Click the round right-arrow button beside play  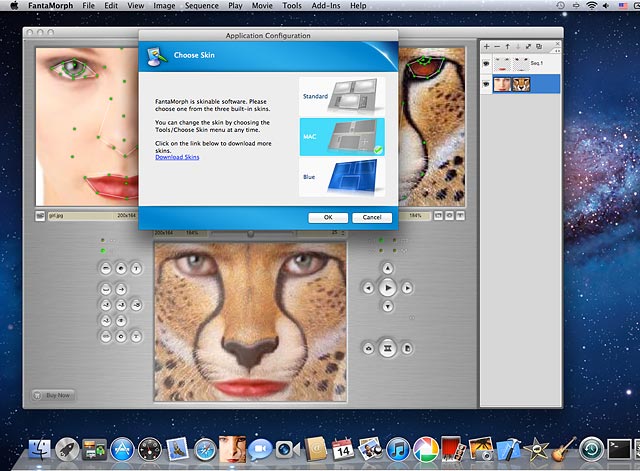[407, 288]
